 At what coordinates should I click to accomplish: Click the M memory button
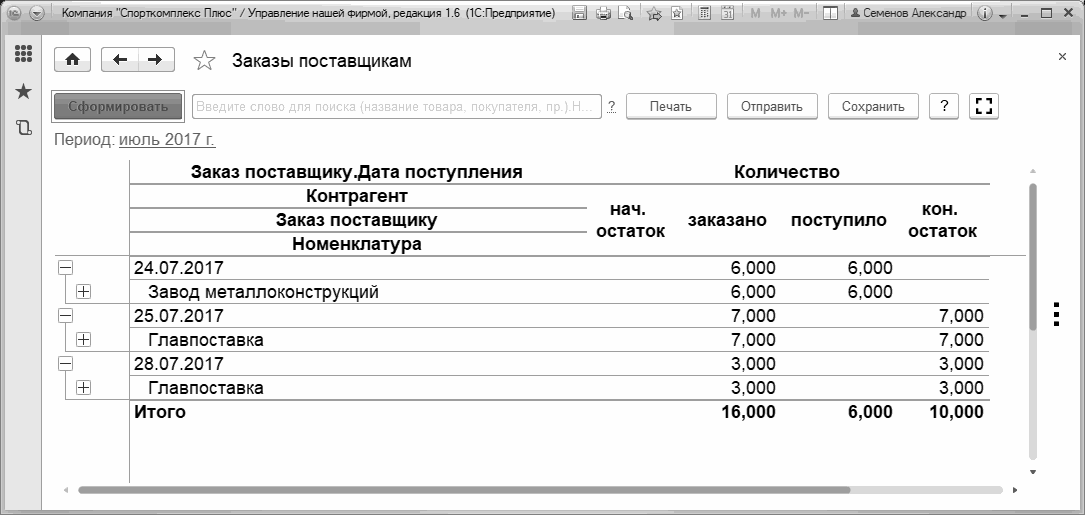(755, 13)
